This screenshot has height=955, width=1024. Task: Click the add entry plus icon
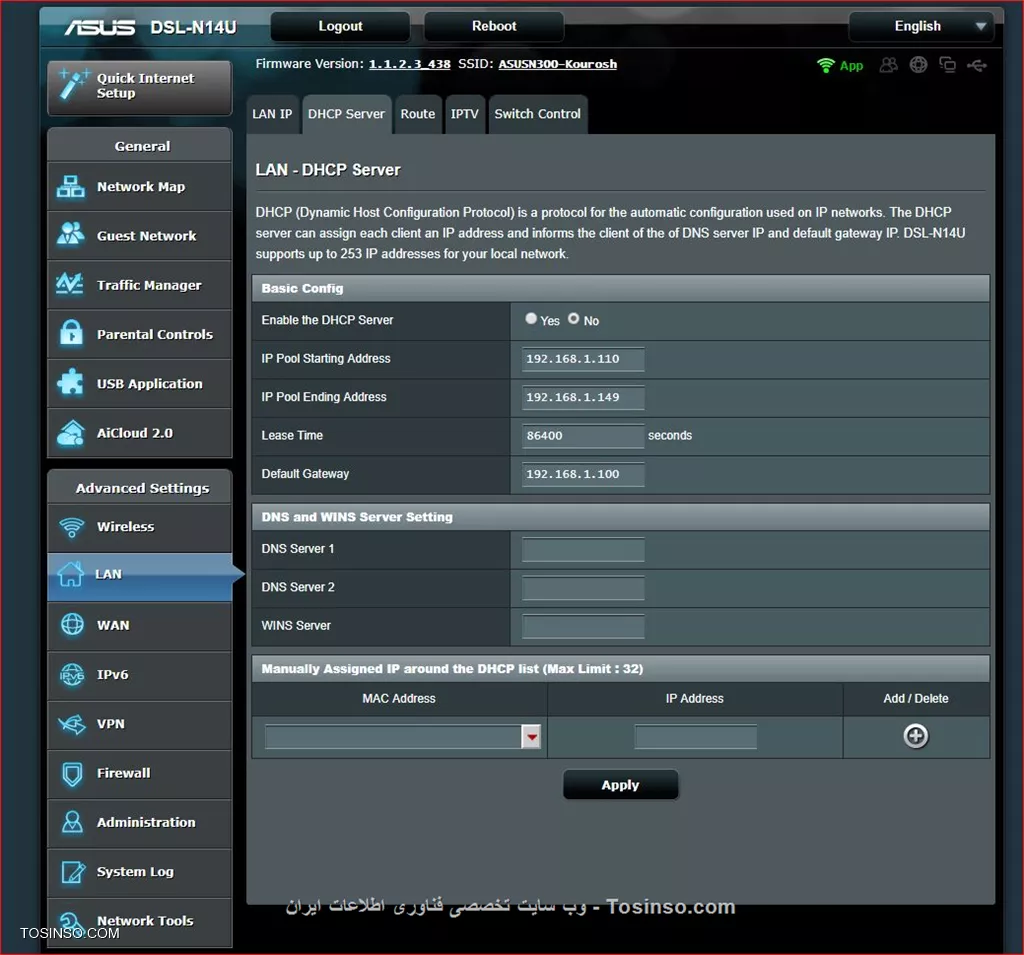tap(916, 736)
